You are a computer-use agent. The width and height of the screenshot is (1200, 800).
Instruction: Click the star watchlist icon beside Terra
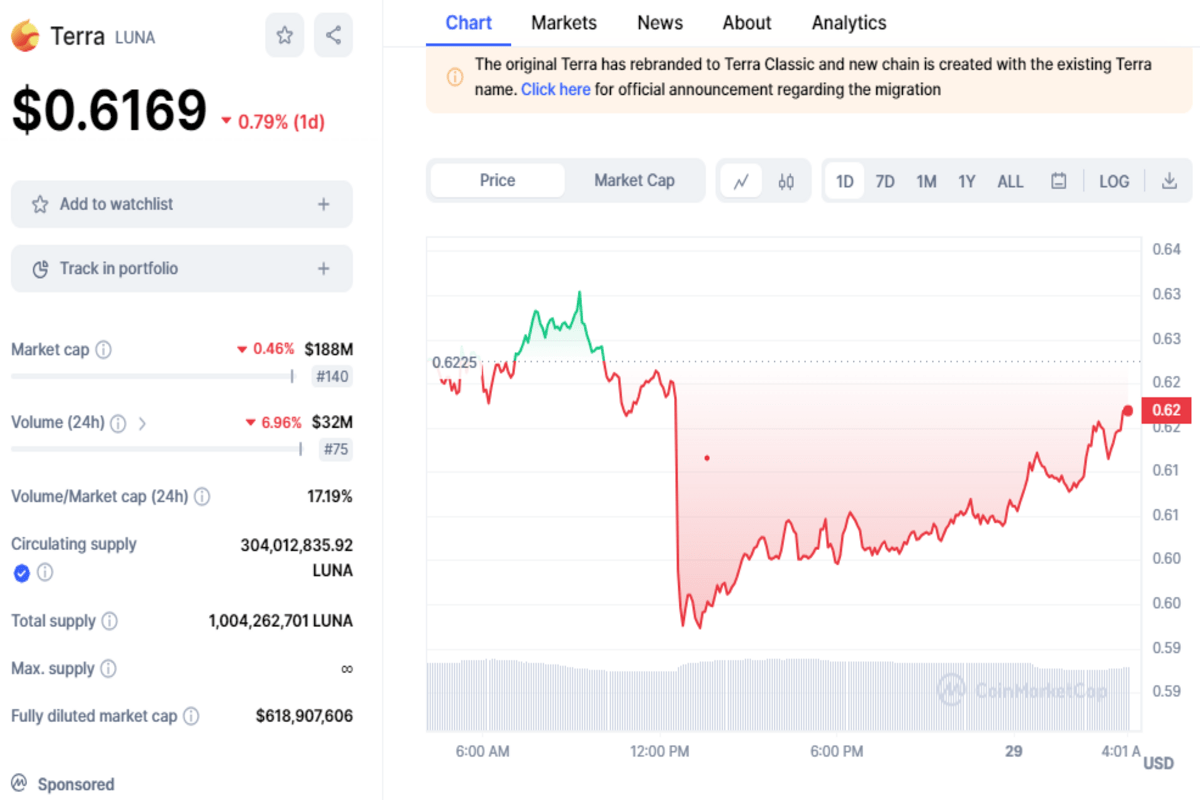(284, 35)
